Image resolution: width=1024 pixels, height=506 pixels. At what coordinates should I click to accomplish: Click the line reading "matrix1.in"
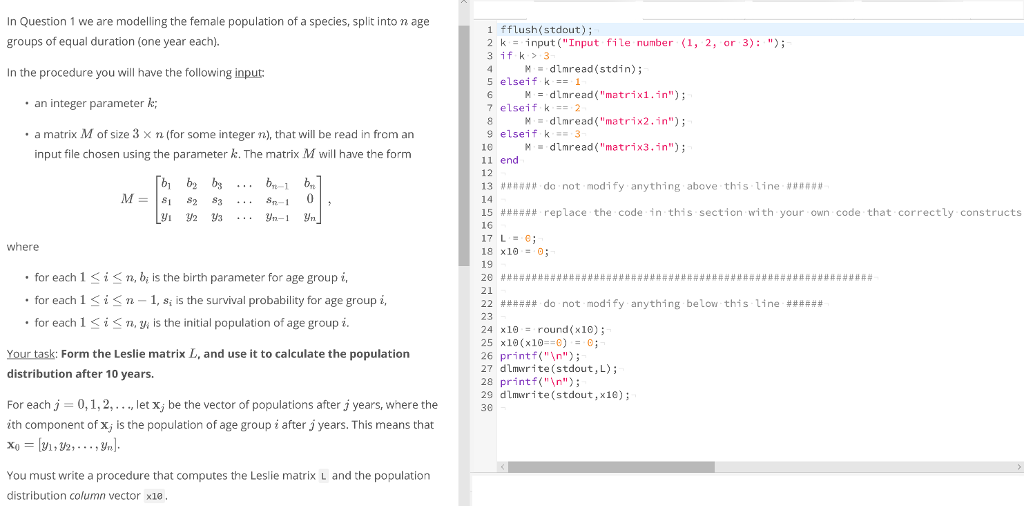tap(606, 95)
